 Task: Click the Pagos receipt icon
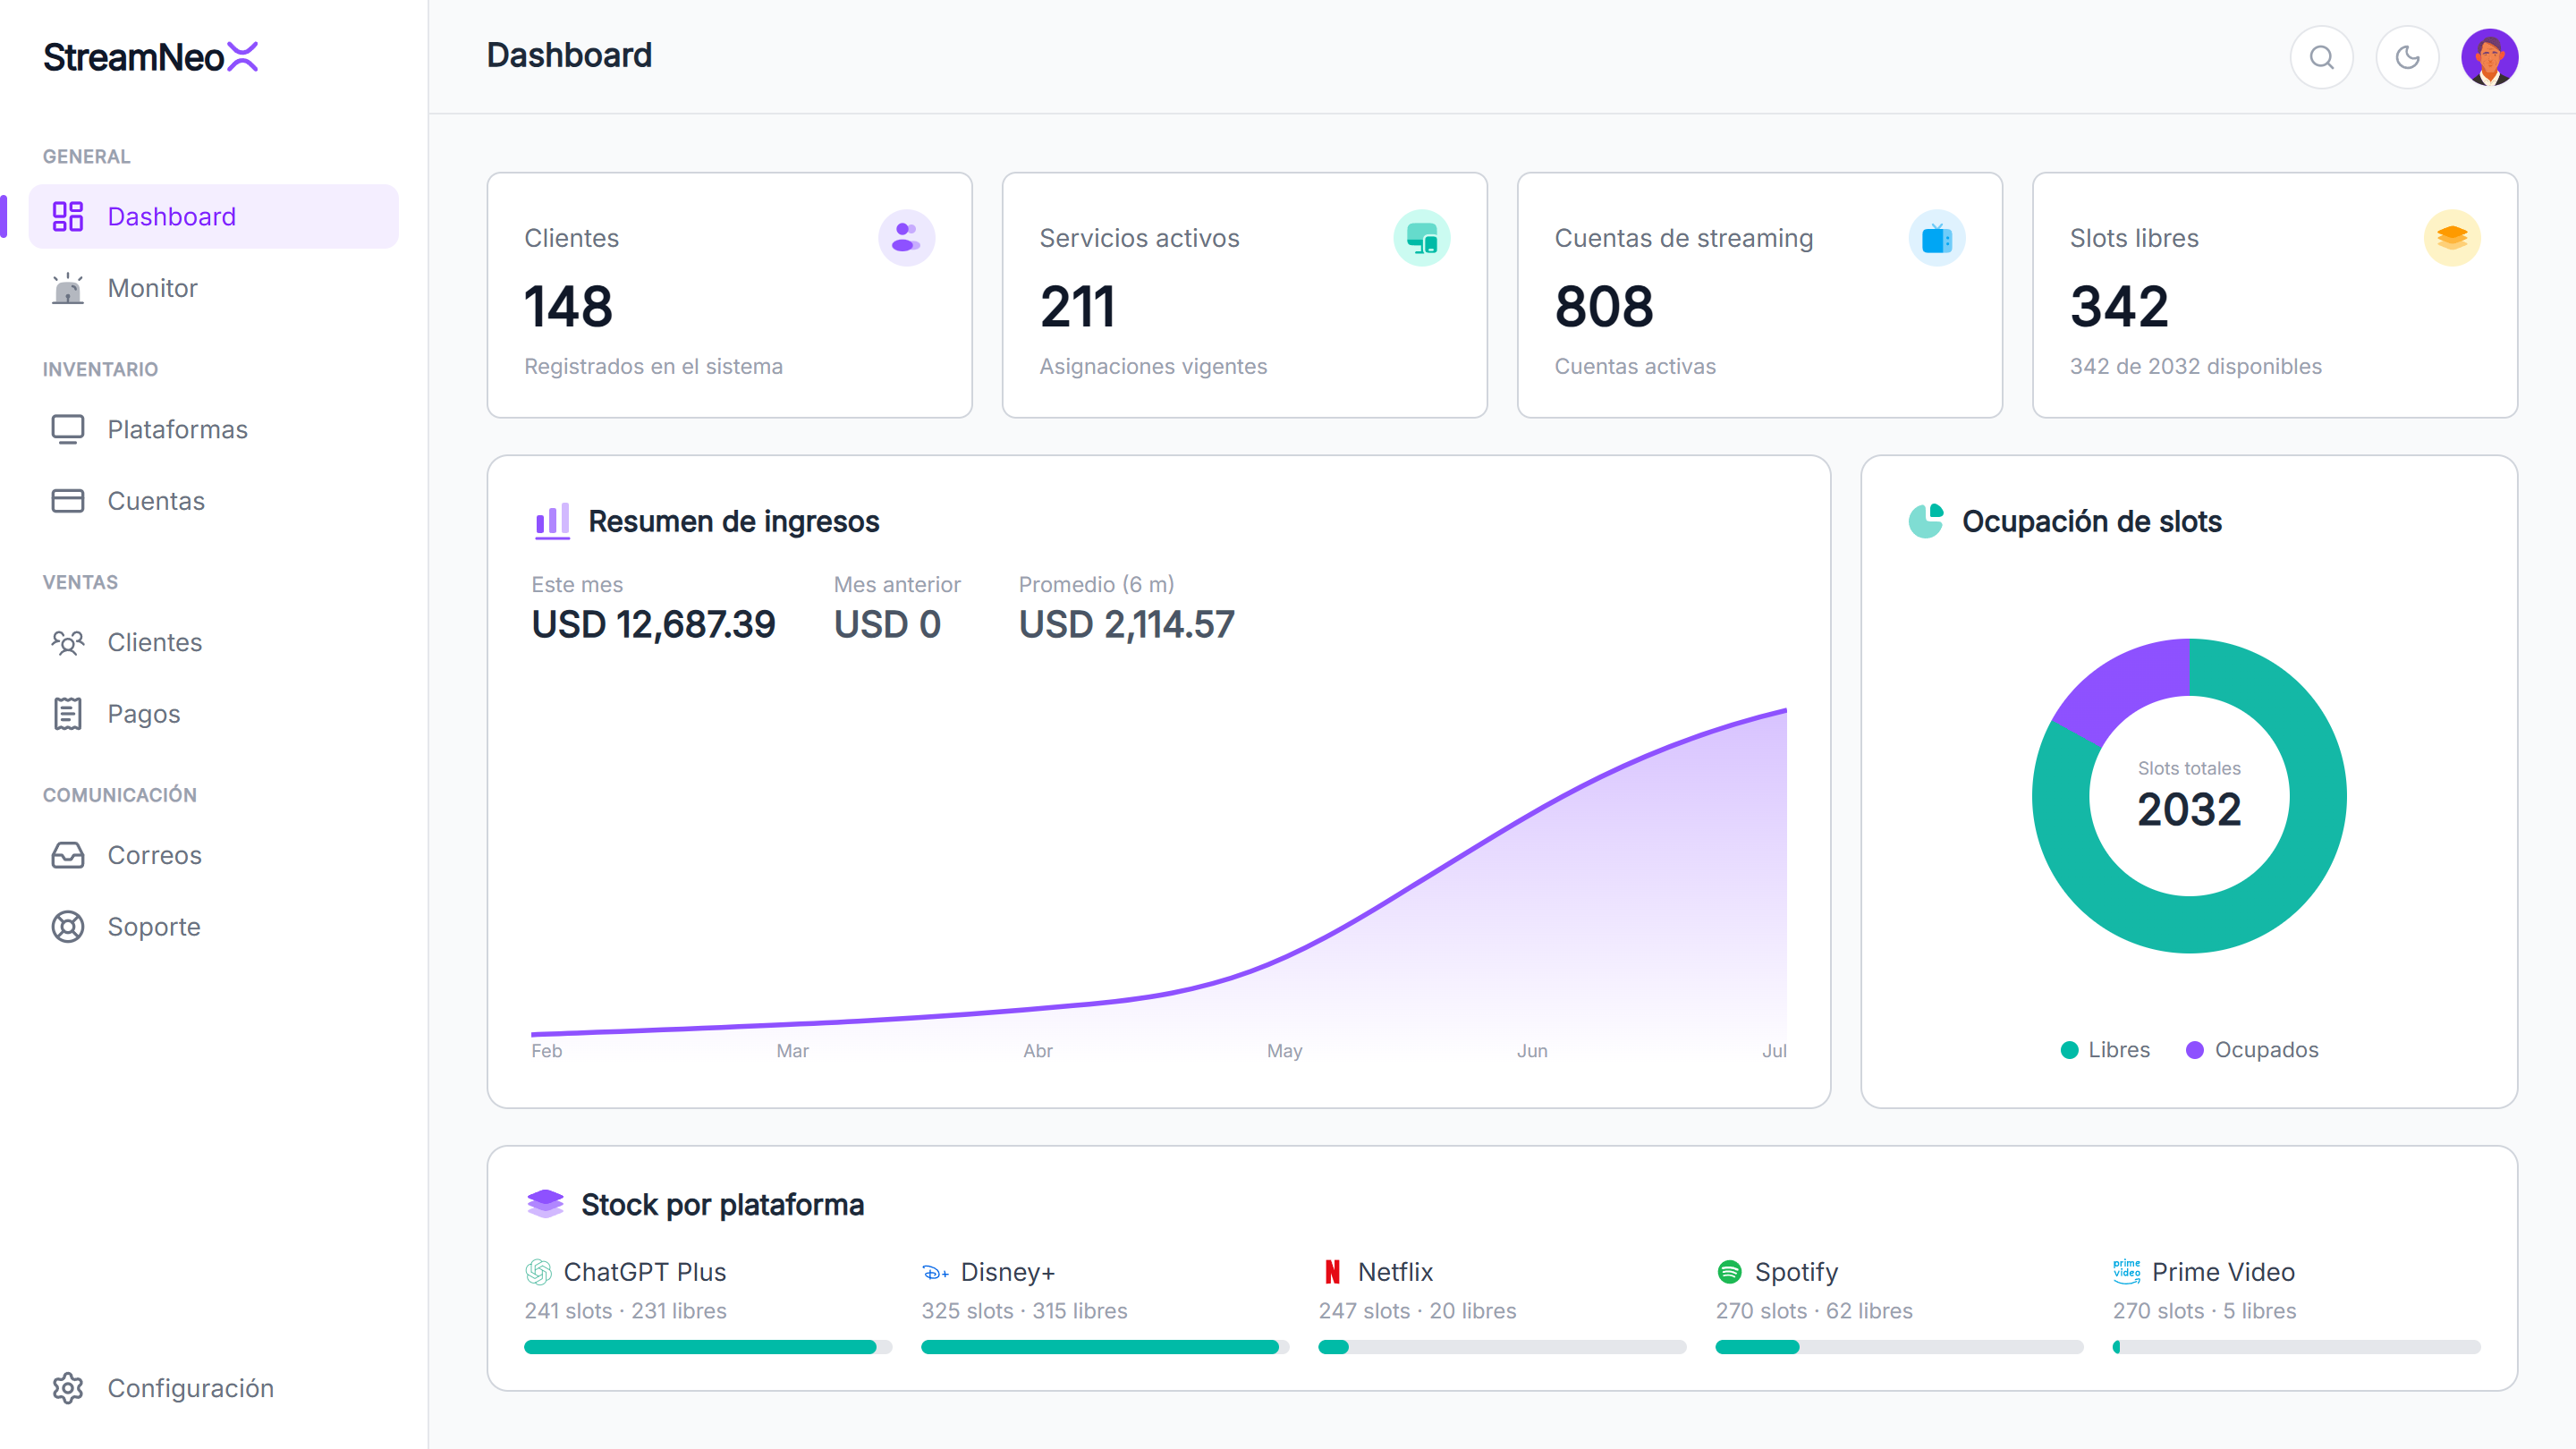click(68, 714)
